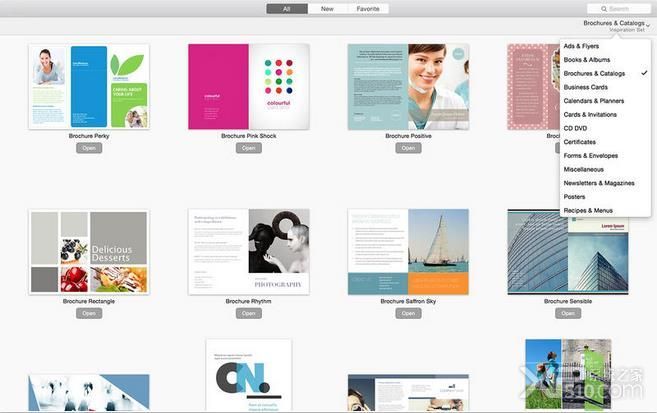Viewport: 657px width, 413px height.
Task: Click the Brochure Rhythm label
Action: coord(248,301)
